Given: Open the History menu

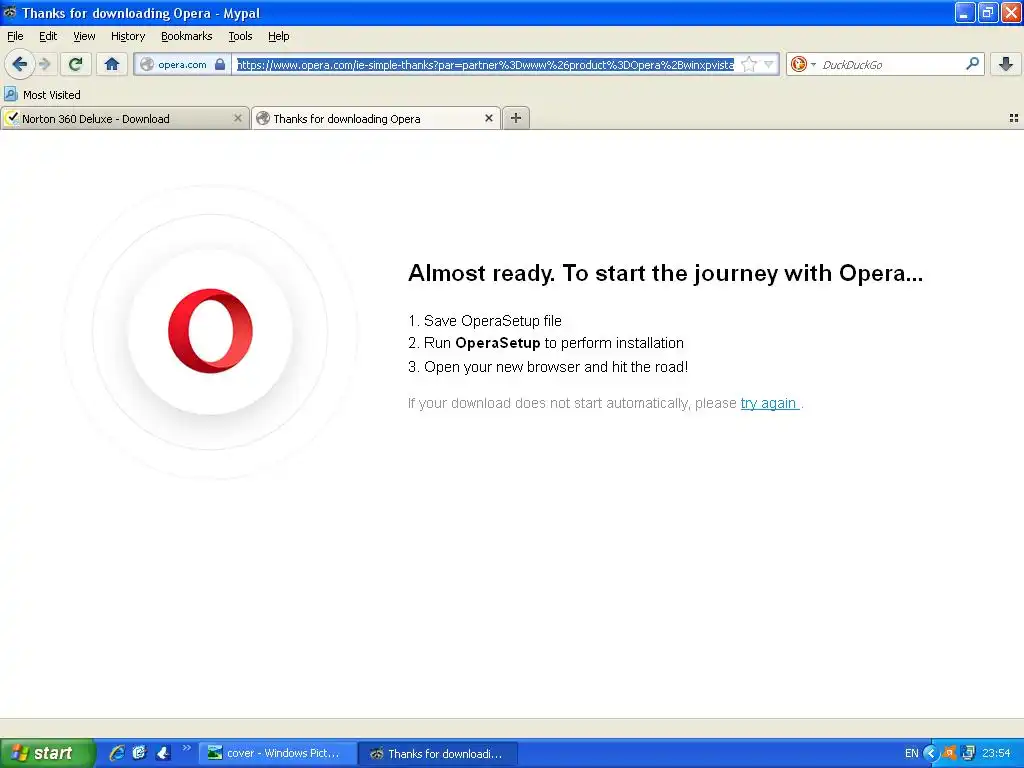Looking at the screenshot, I should tap(128, 37).
